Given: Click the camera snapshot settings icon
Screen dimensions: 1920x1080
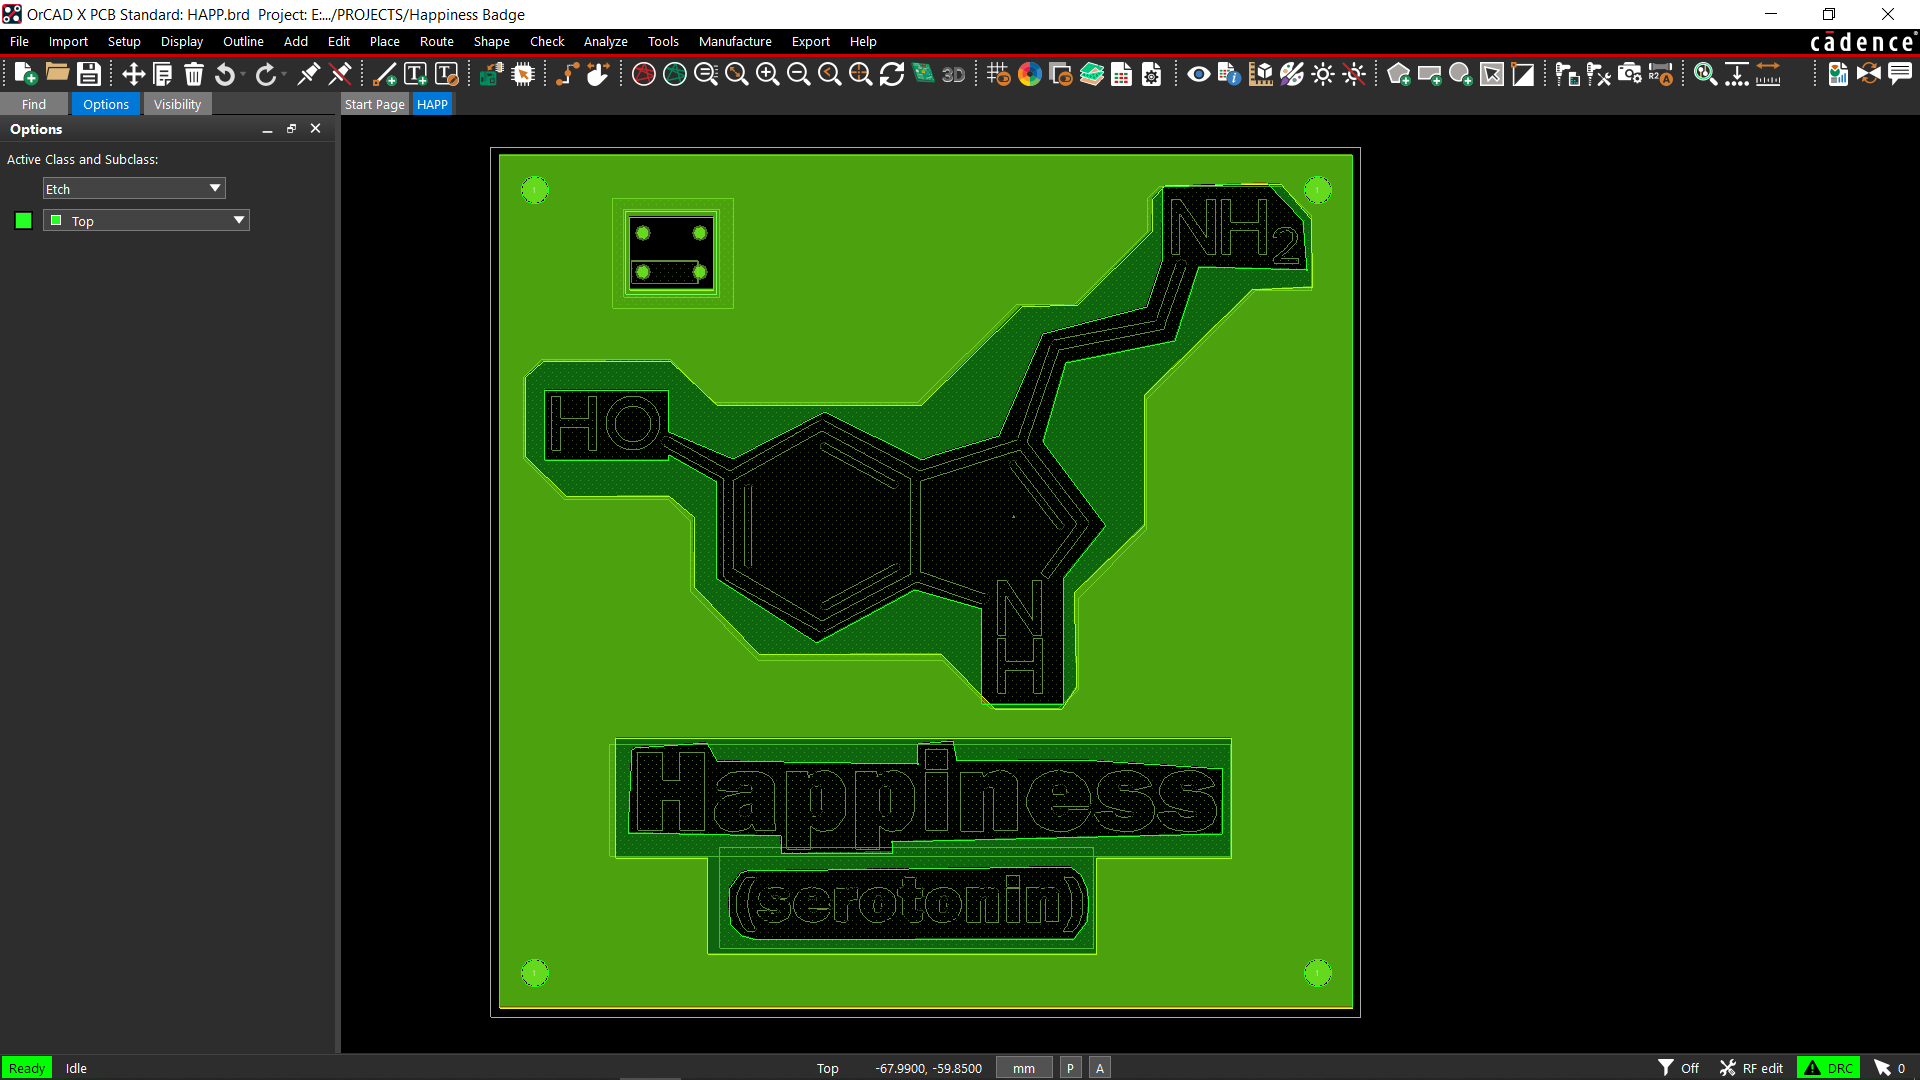Looking at the screenshot, I should 1630,74.
